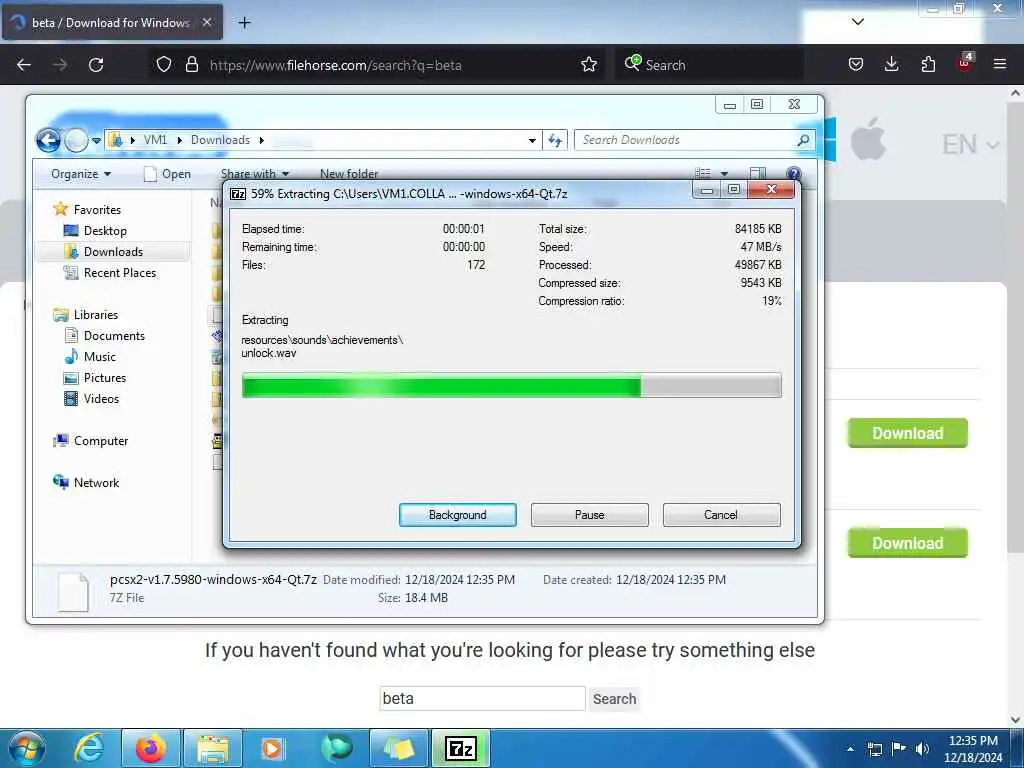
Task: Open Windows Media Player taskbar icon
Action: click(272, 748)
